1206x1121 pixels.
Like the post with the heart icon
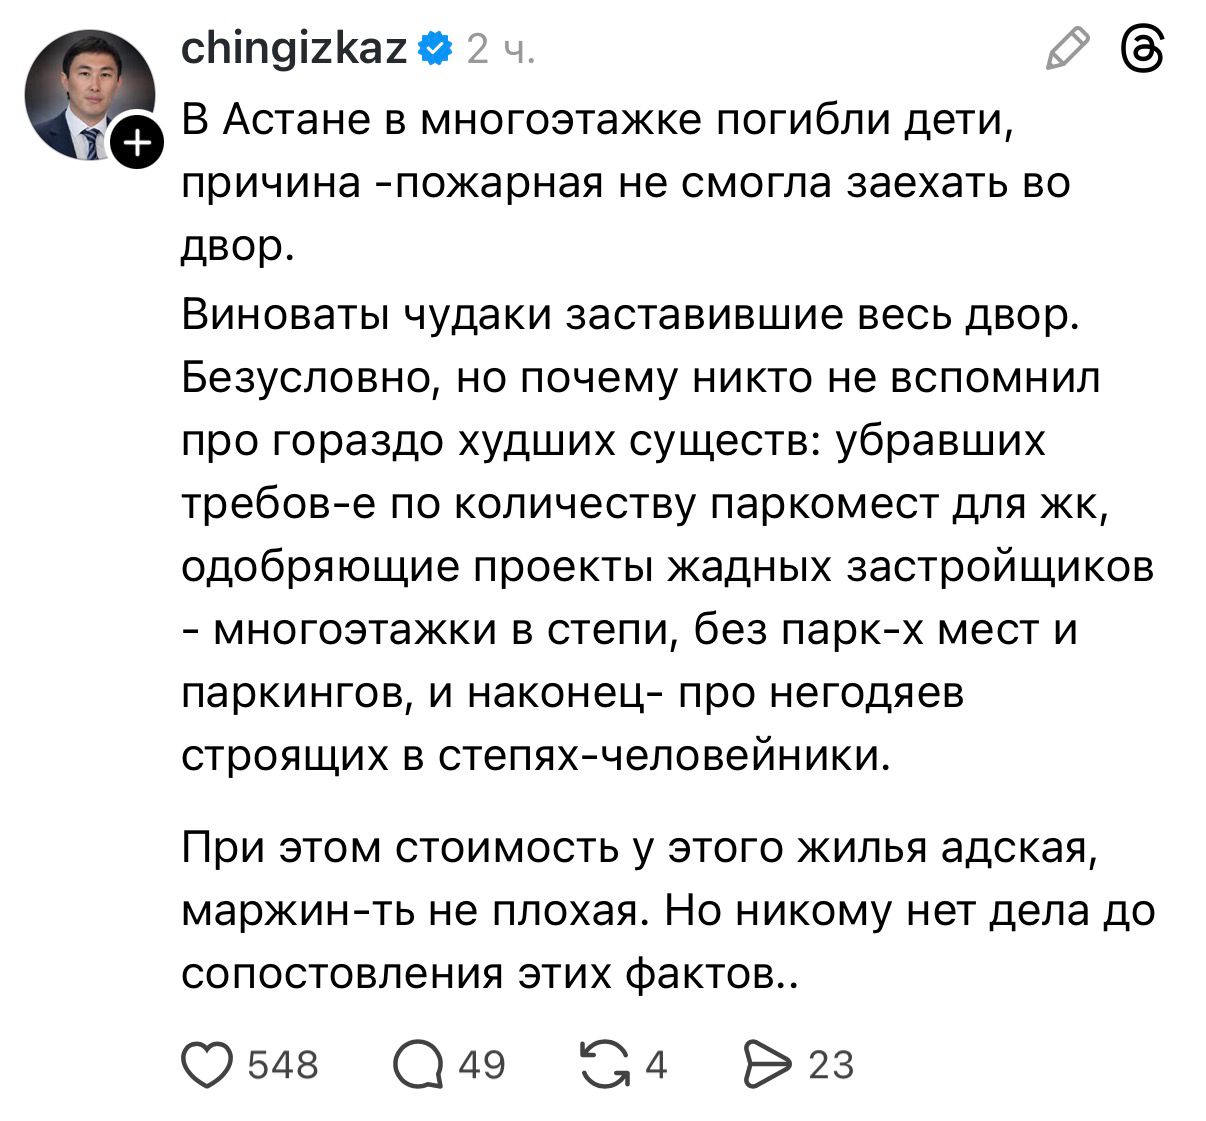[205, 1064]
